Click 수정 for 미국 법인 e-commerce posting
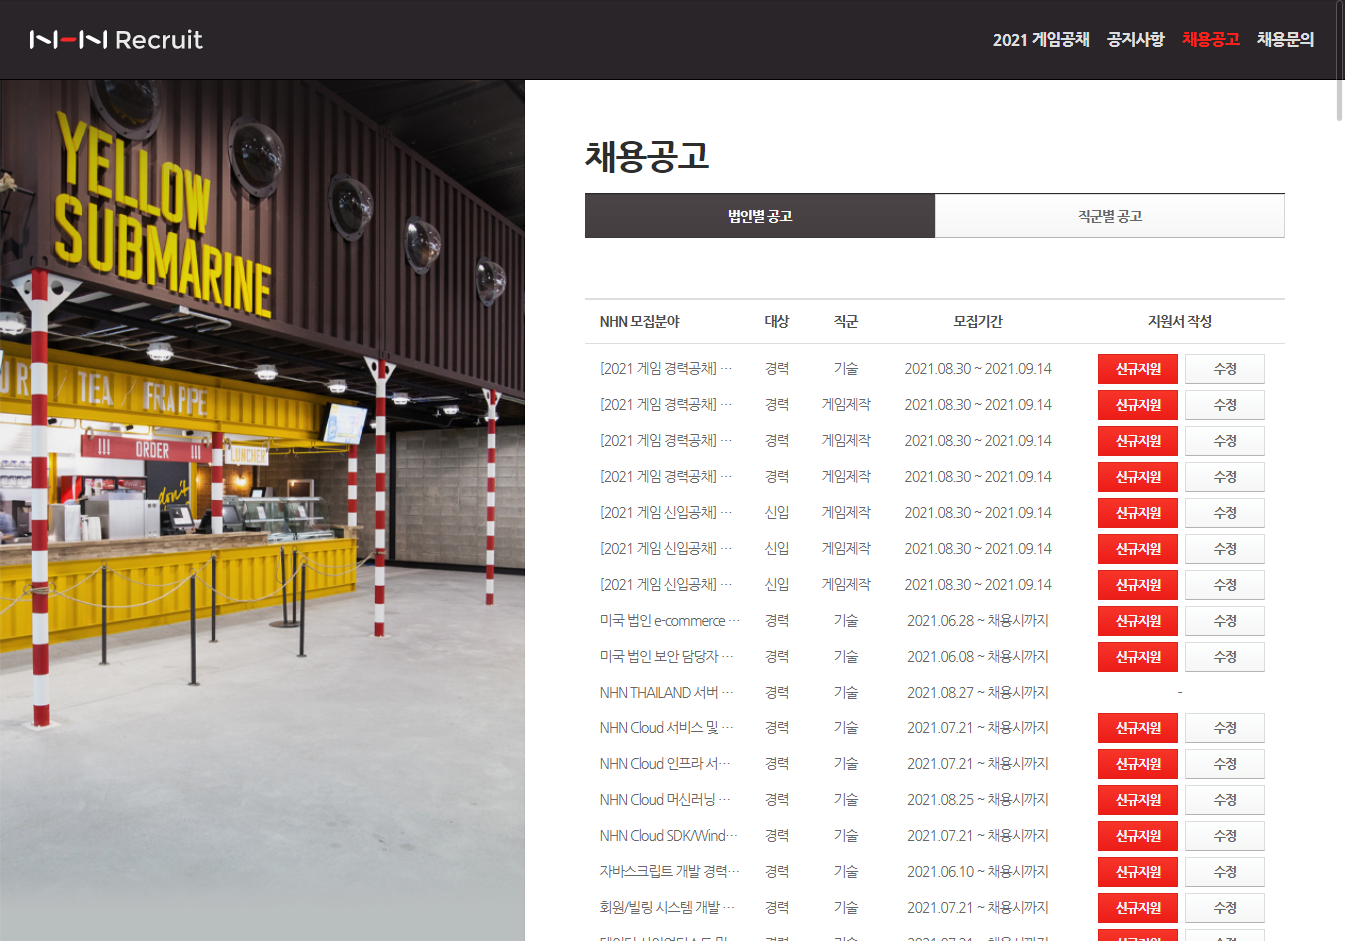This screenshot has height=941, width=1345. pos(1225,621)
